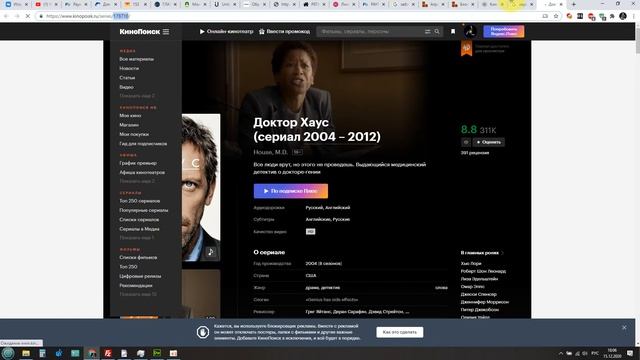Click country link США
Image resolution: width=640 pixels, height=360 pixels.
tap(311, 276)
